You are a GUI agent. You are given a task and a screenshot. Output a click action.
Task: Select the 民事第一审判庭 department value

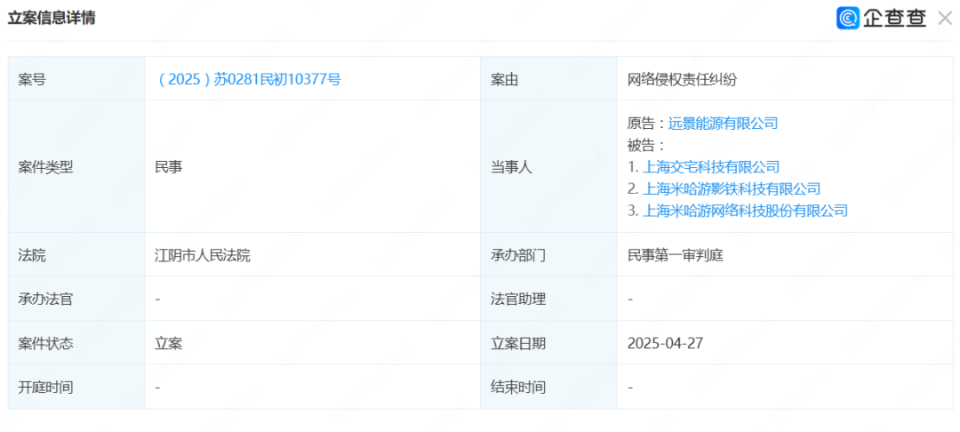675,255
